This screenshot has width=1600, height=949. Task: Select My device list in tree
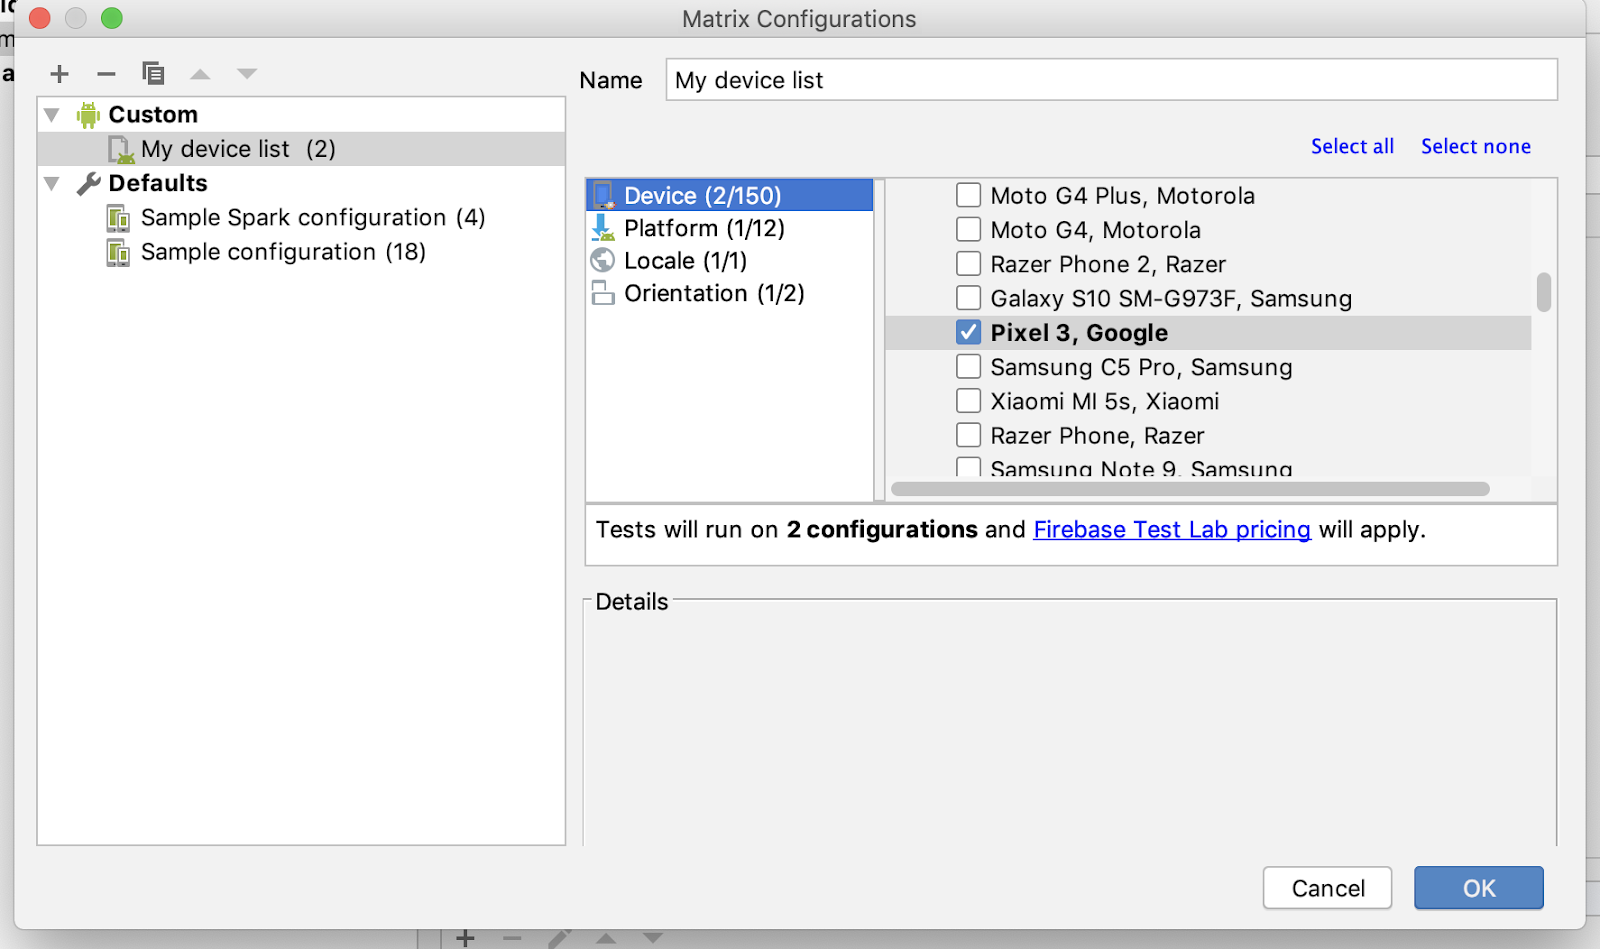(237, 149)
